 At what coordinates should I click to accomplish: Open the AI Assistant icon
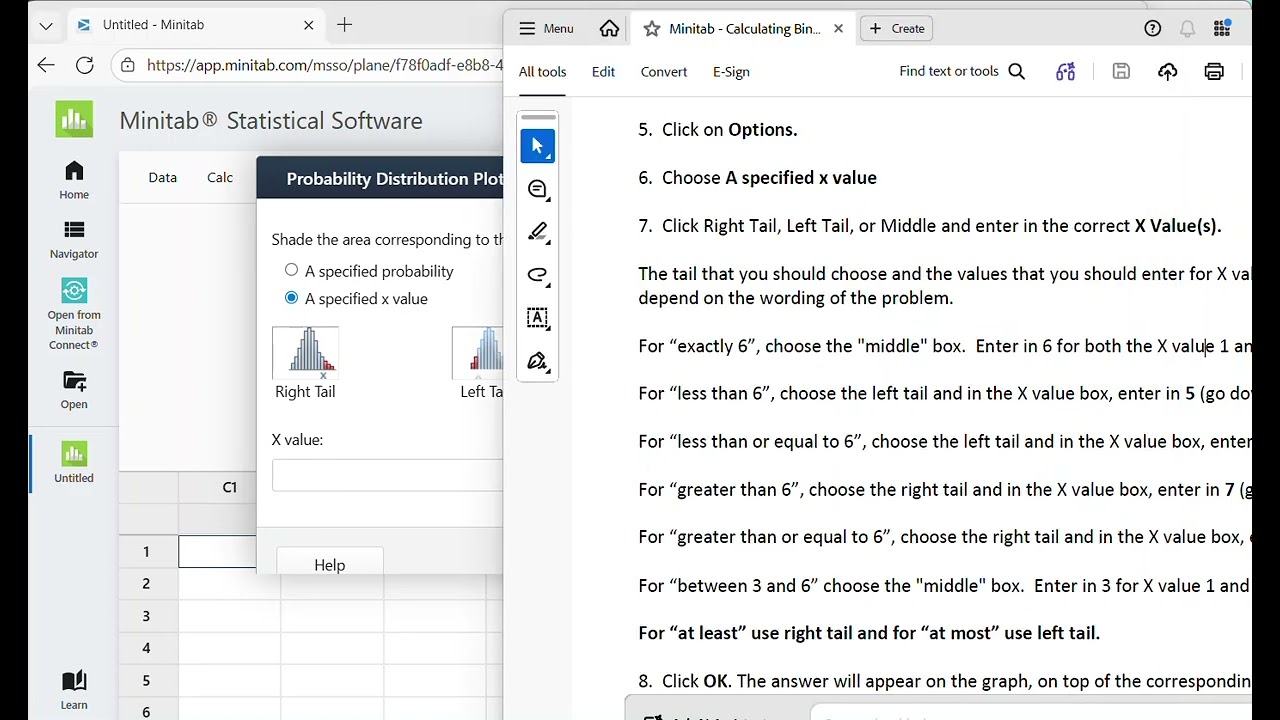[1066, 71]
